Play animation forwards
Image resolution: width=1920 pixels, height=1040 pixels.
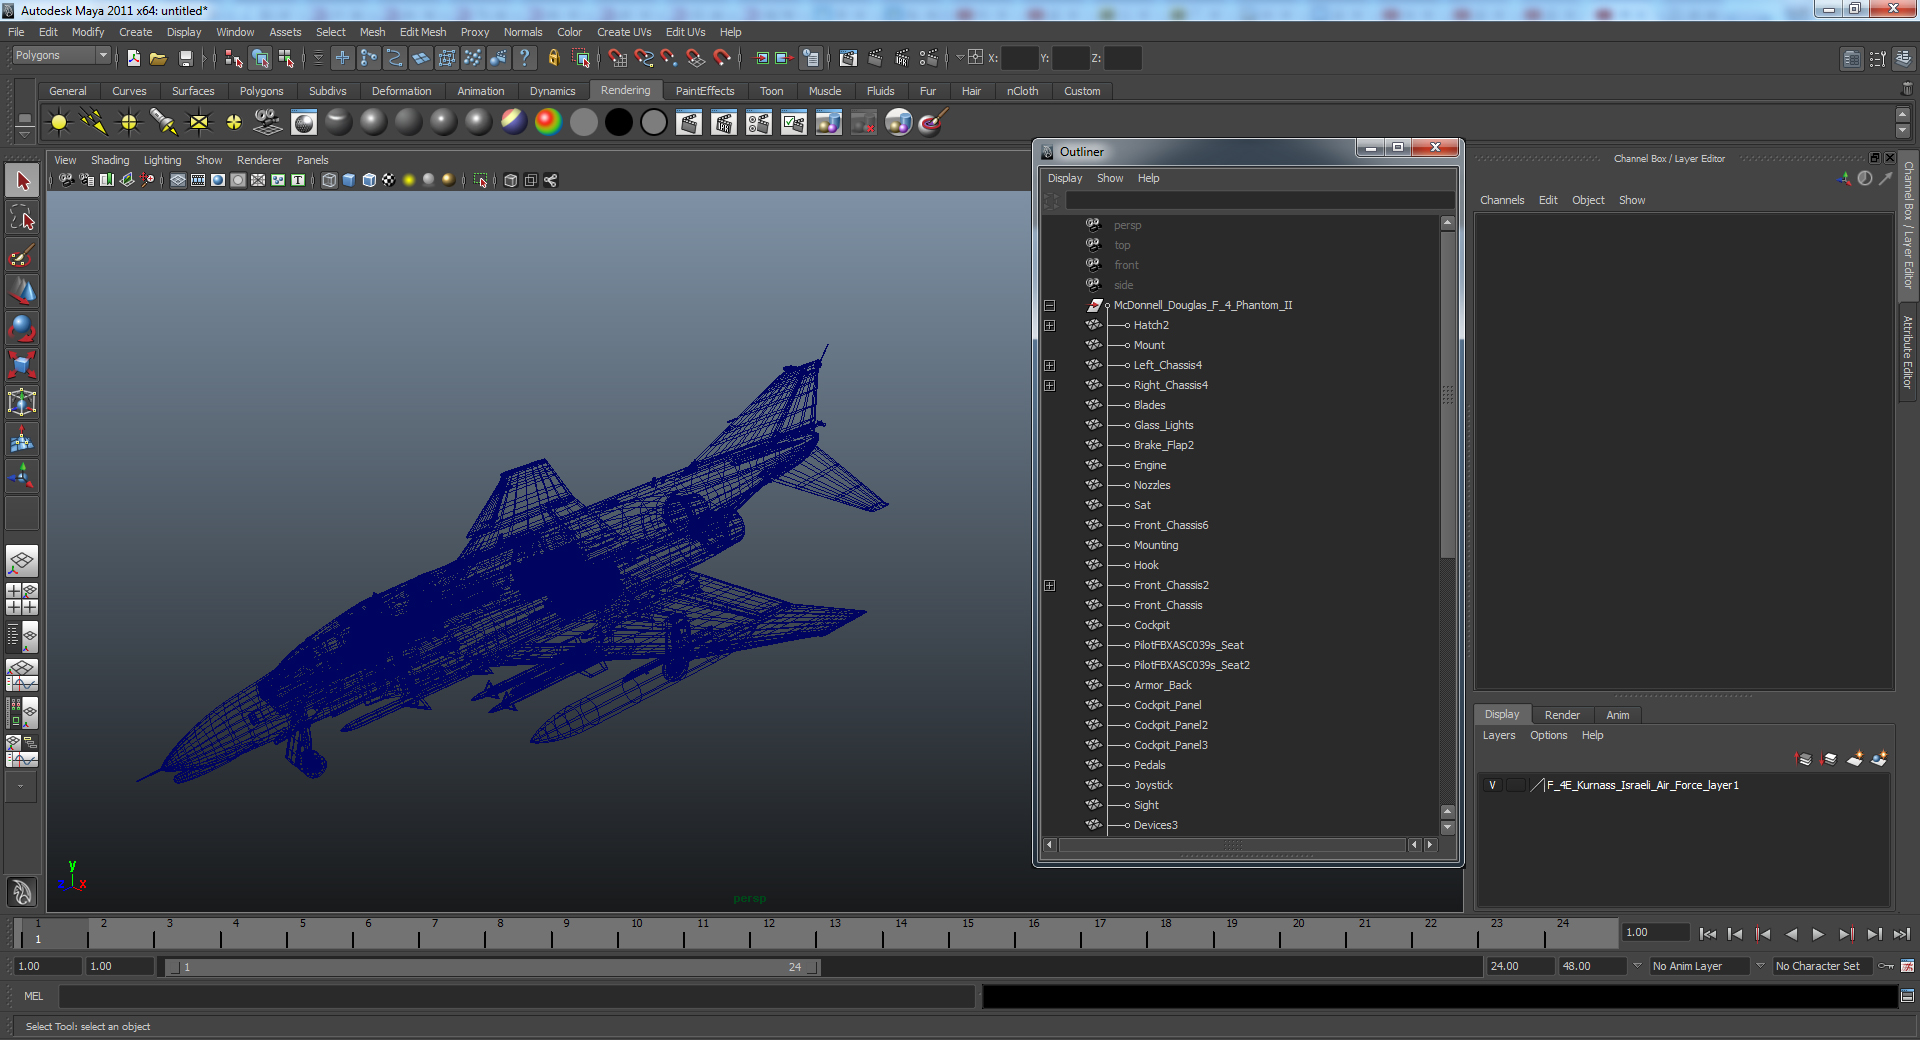pos(1818,934)
